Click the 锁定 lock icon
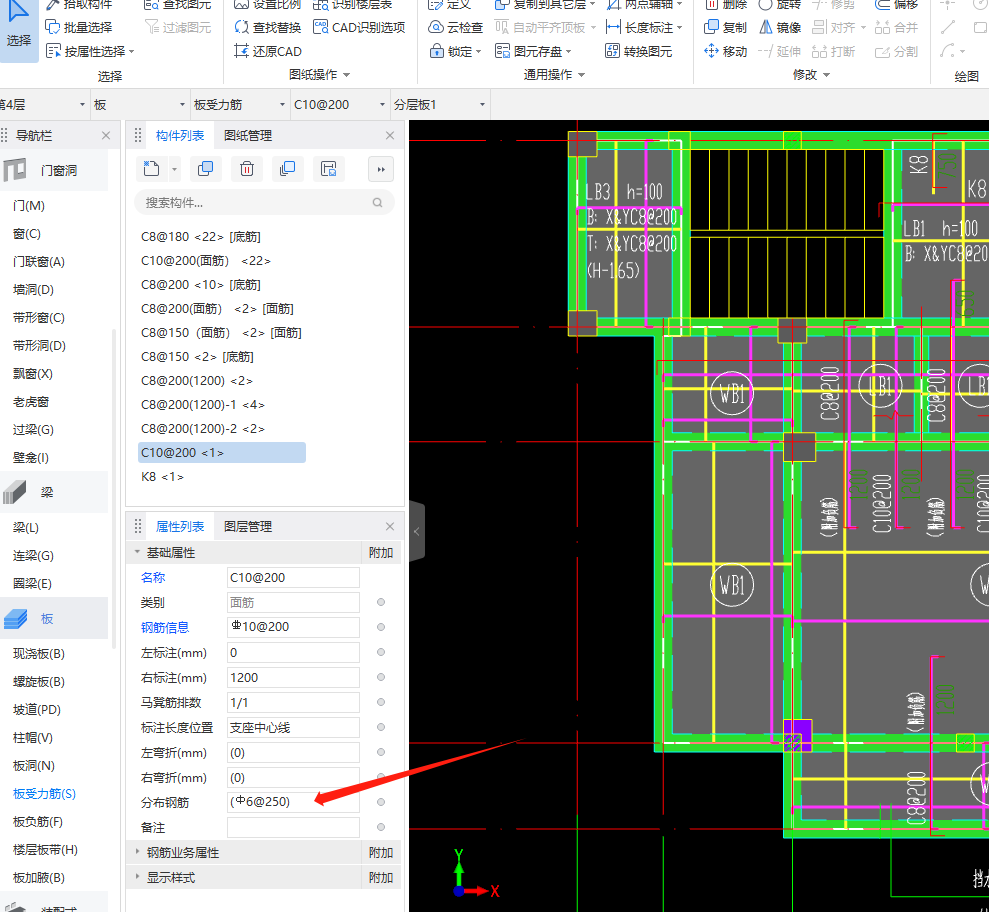989x912 pixels. (x=436, y=51)
